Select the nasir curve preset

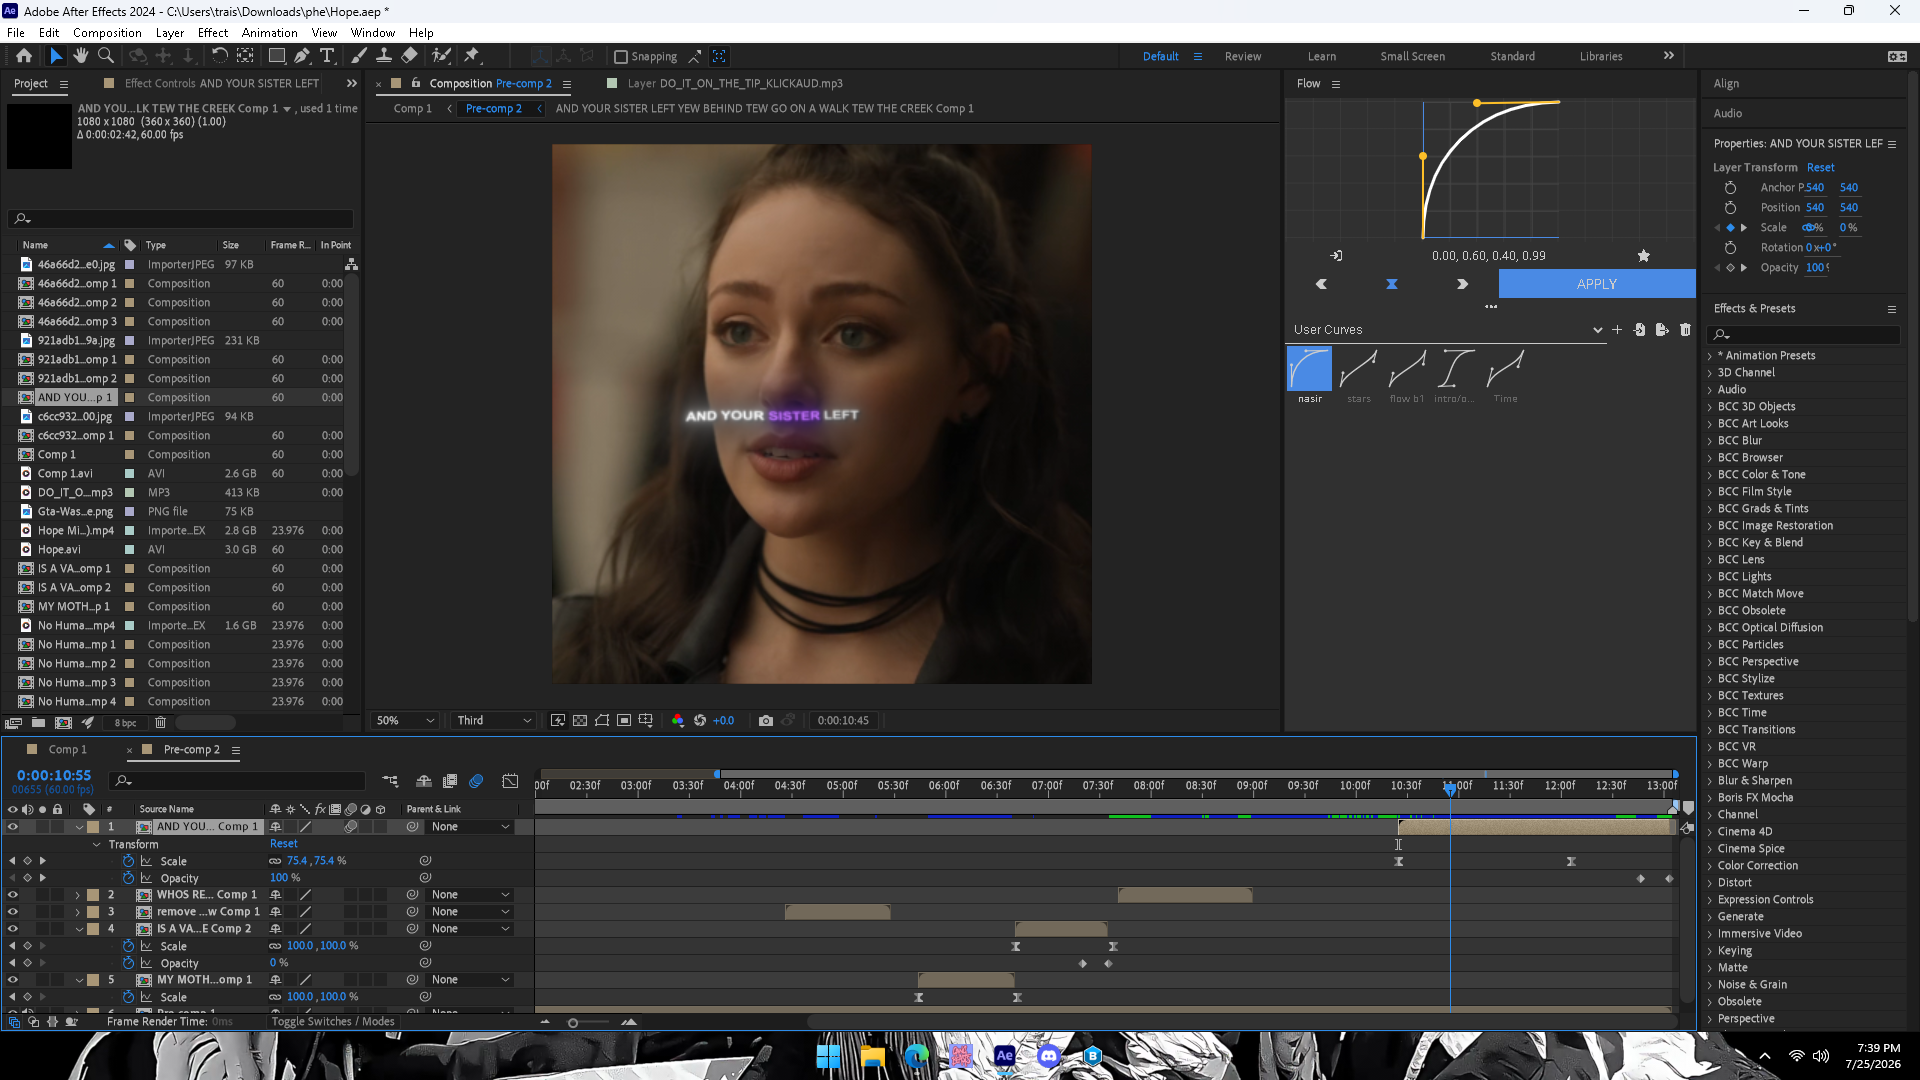[1309, 369]
